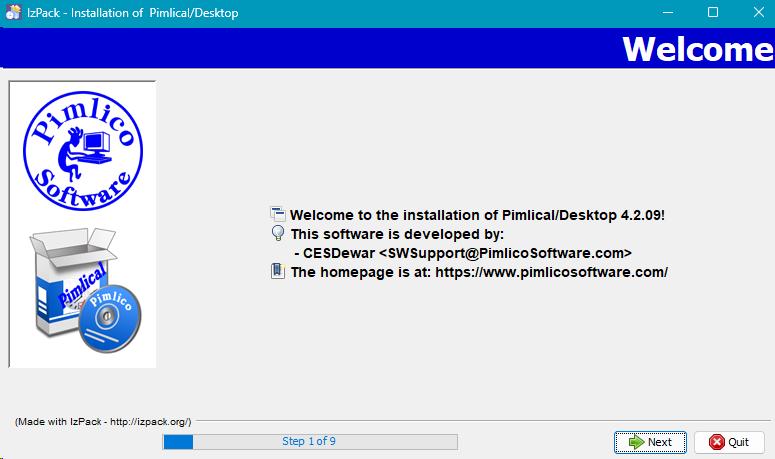The width and height of the screenshot is (775, 459).
Task: Click the Next button
Action: pos(650,442)
